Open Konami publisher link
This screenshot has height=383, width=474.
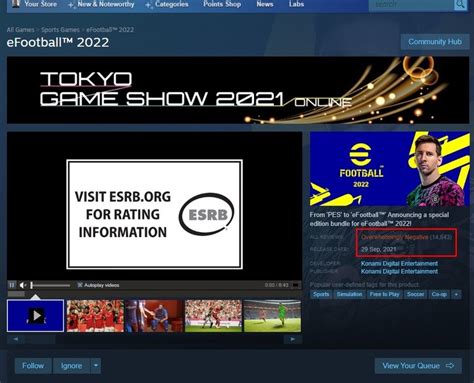pyautogui.click(x=399, y=271)
